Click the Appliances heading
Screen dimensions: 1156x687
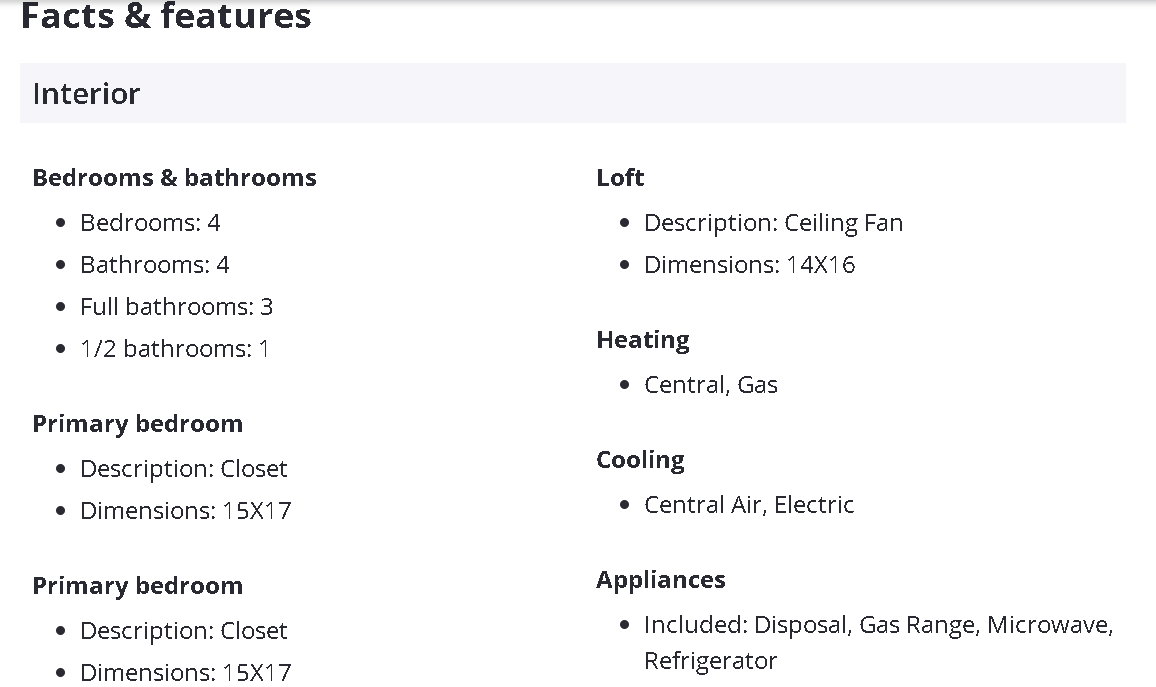tap(661, 580)
